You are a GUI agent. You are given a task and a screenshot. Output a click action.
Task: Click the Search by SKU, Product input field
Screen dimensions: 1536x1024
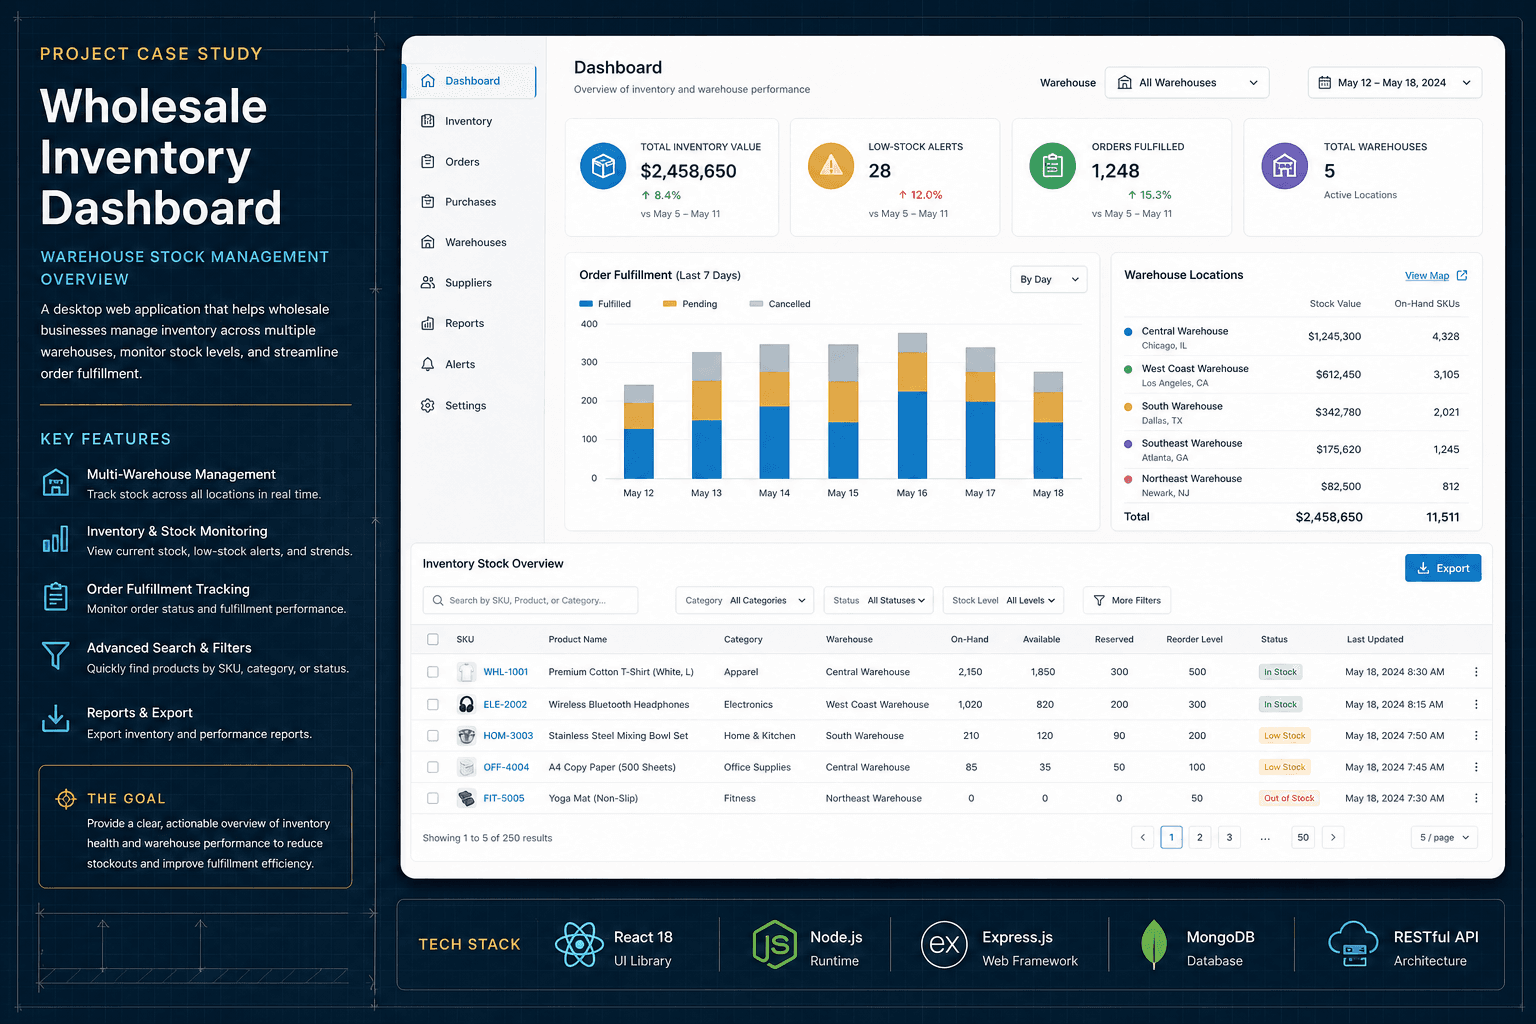click(x=530, y=600)
